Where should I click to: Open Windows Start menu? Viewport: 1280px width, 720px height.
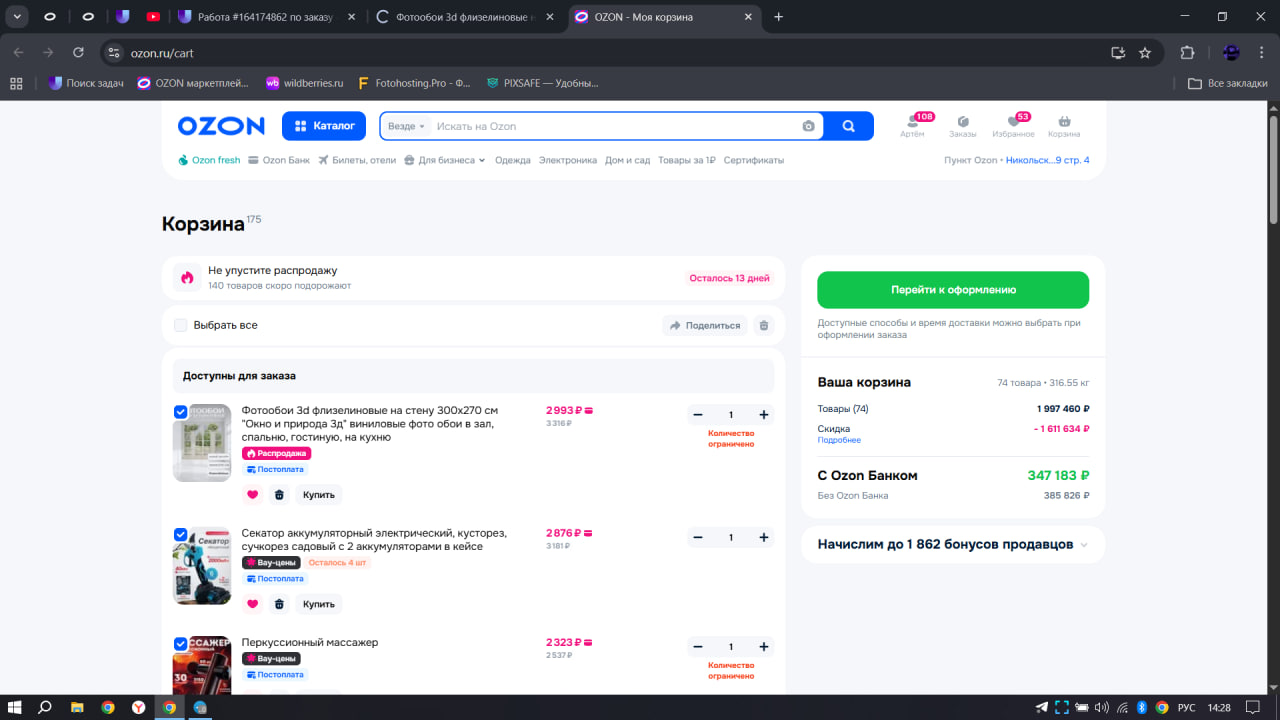pyautogui.click(x=16, y=707)
